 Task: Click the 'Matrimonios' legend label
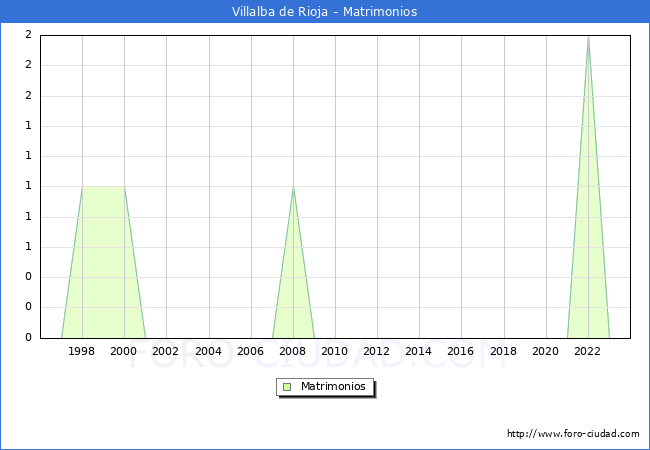click(333, 386)
